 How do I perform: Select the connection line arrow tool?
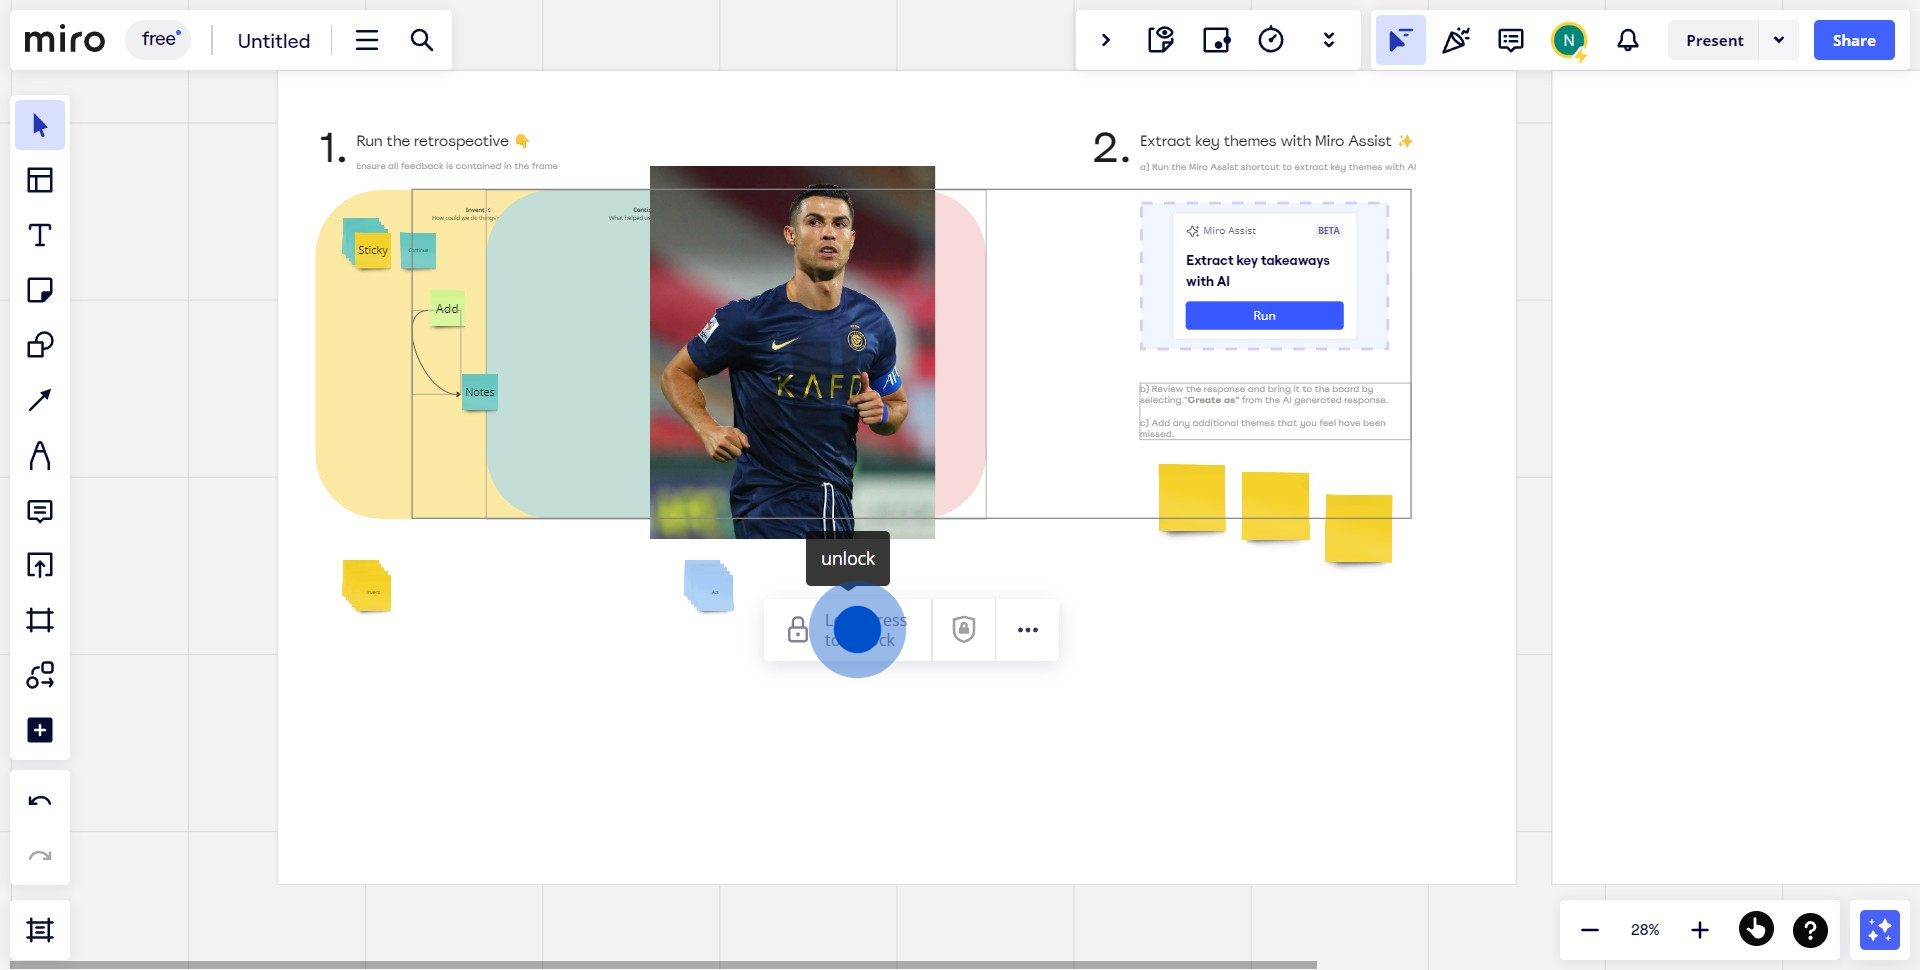pos(40,400)
